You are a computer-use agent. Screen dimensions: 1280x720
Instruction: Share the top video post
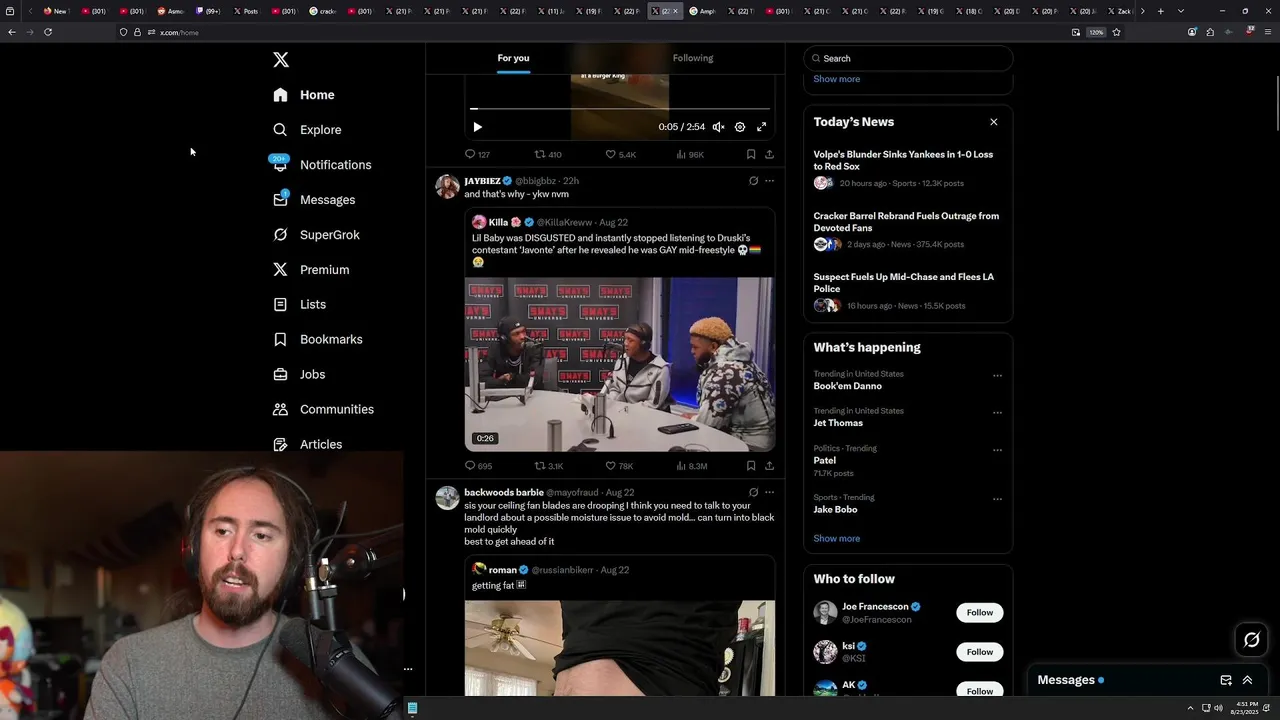(x=769, y=155)
